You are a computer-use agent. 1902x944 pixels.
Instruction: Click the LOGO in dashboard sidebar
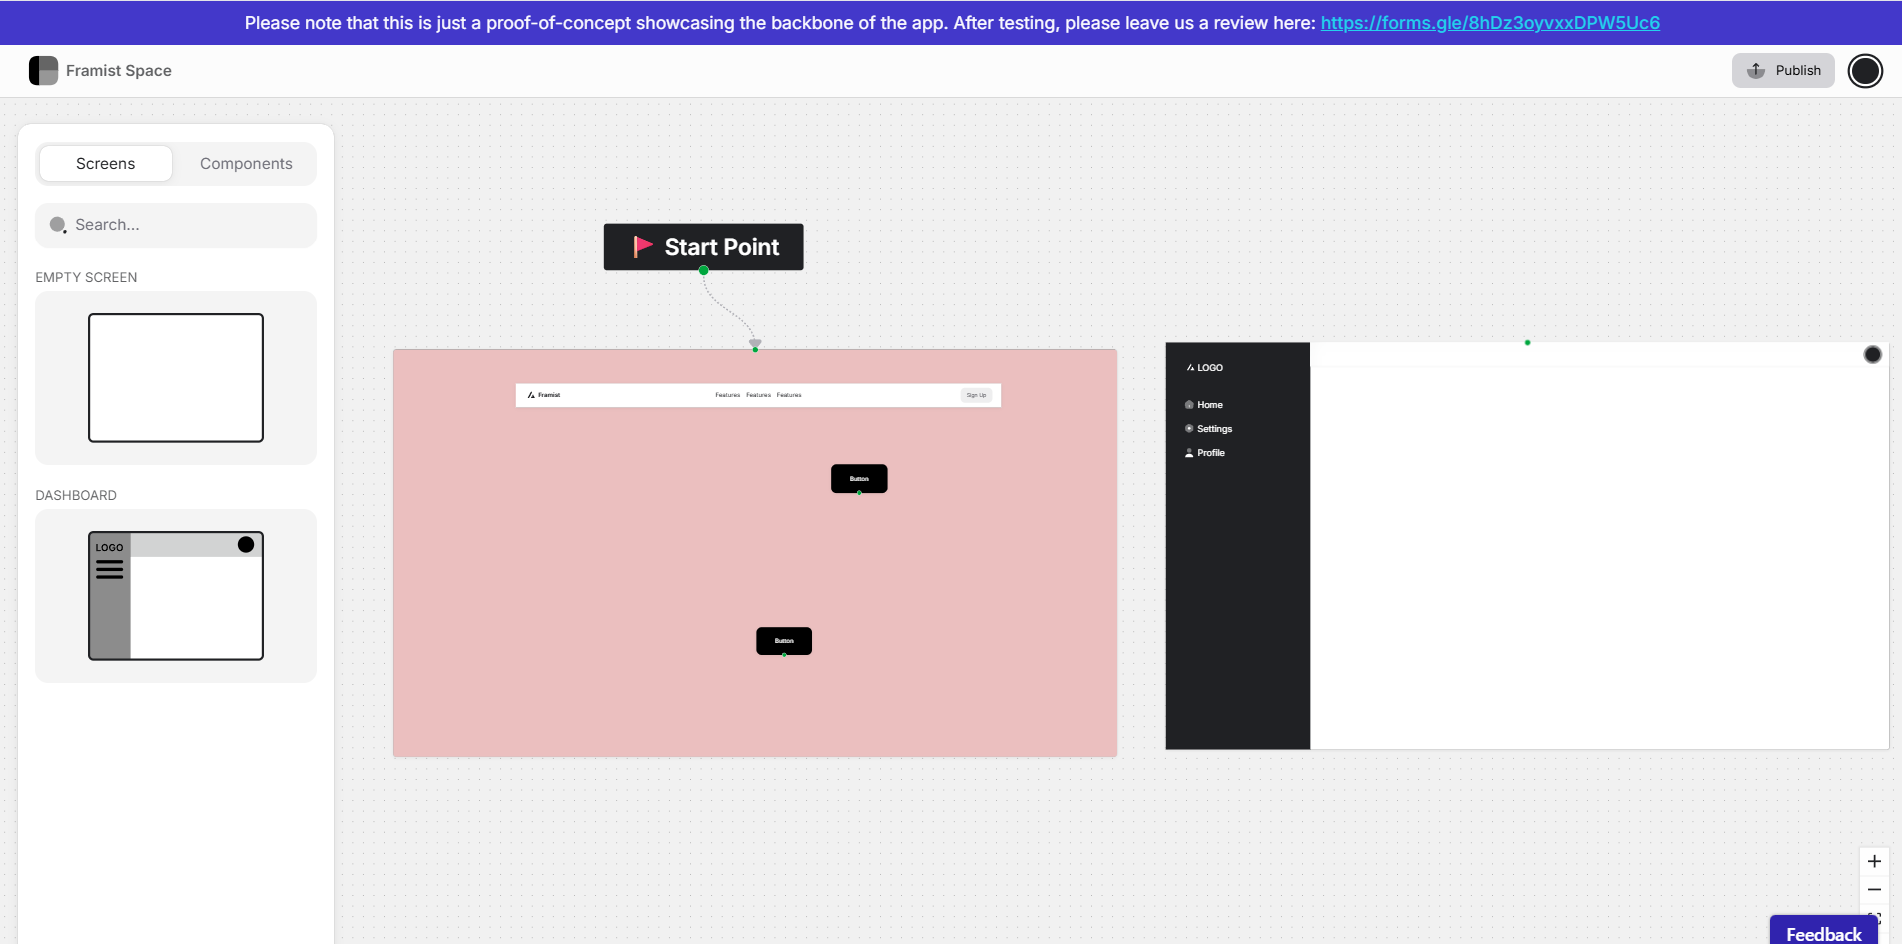tap(1205, 368)
